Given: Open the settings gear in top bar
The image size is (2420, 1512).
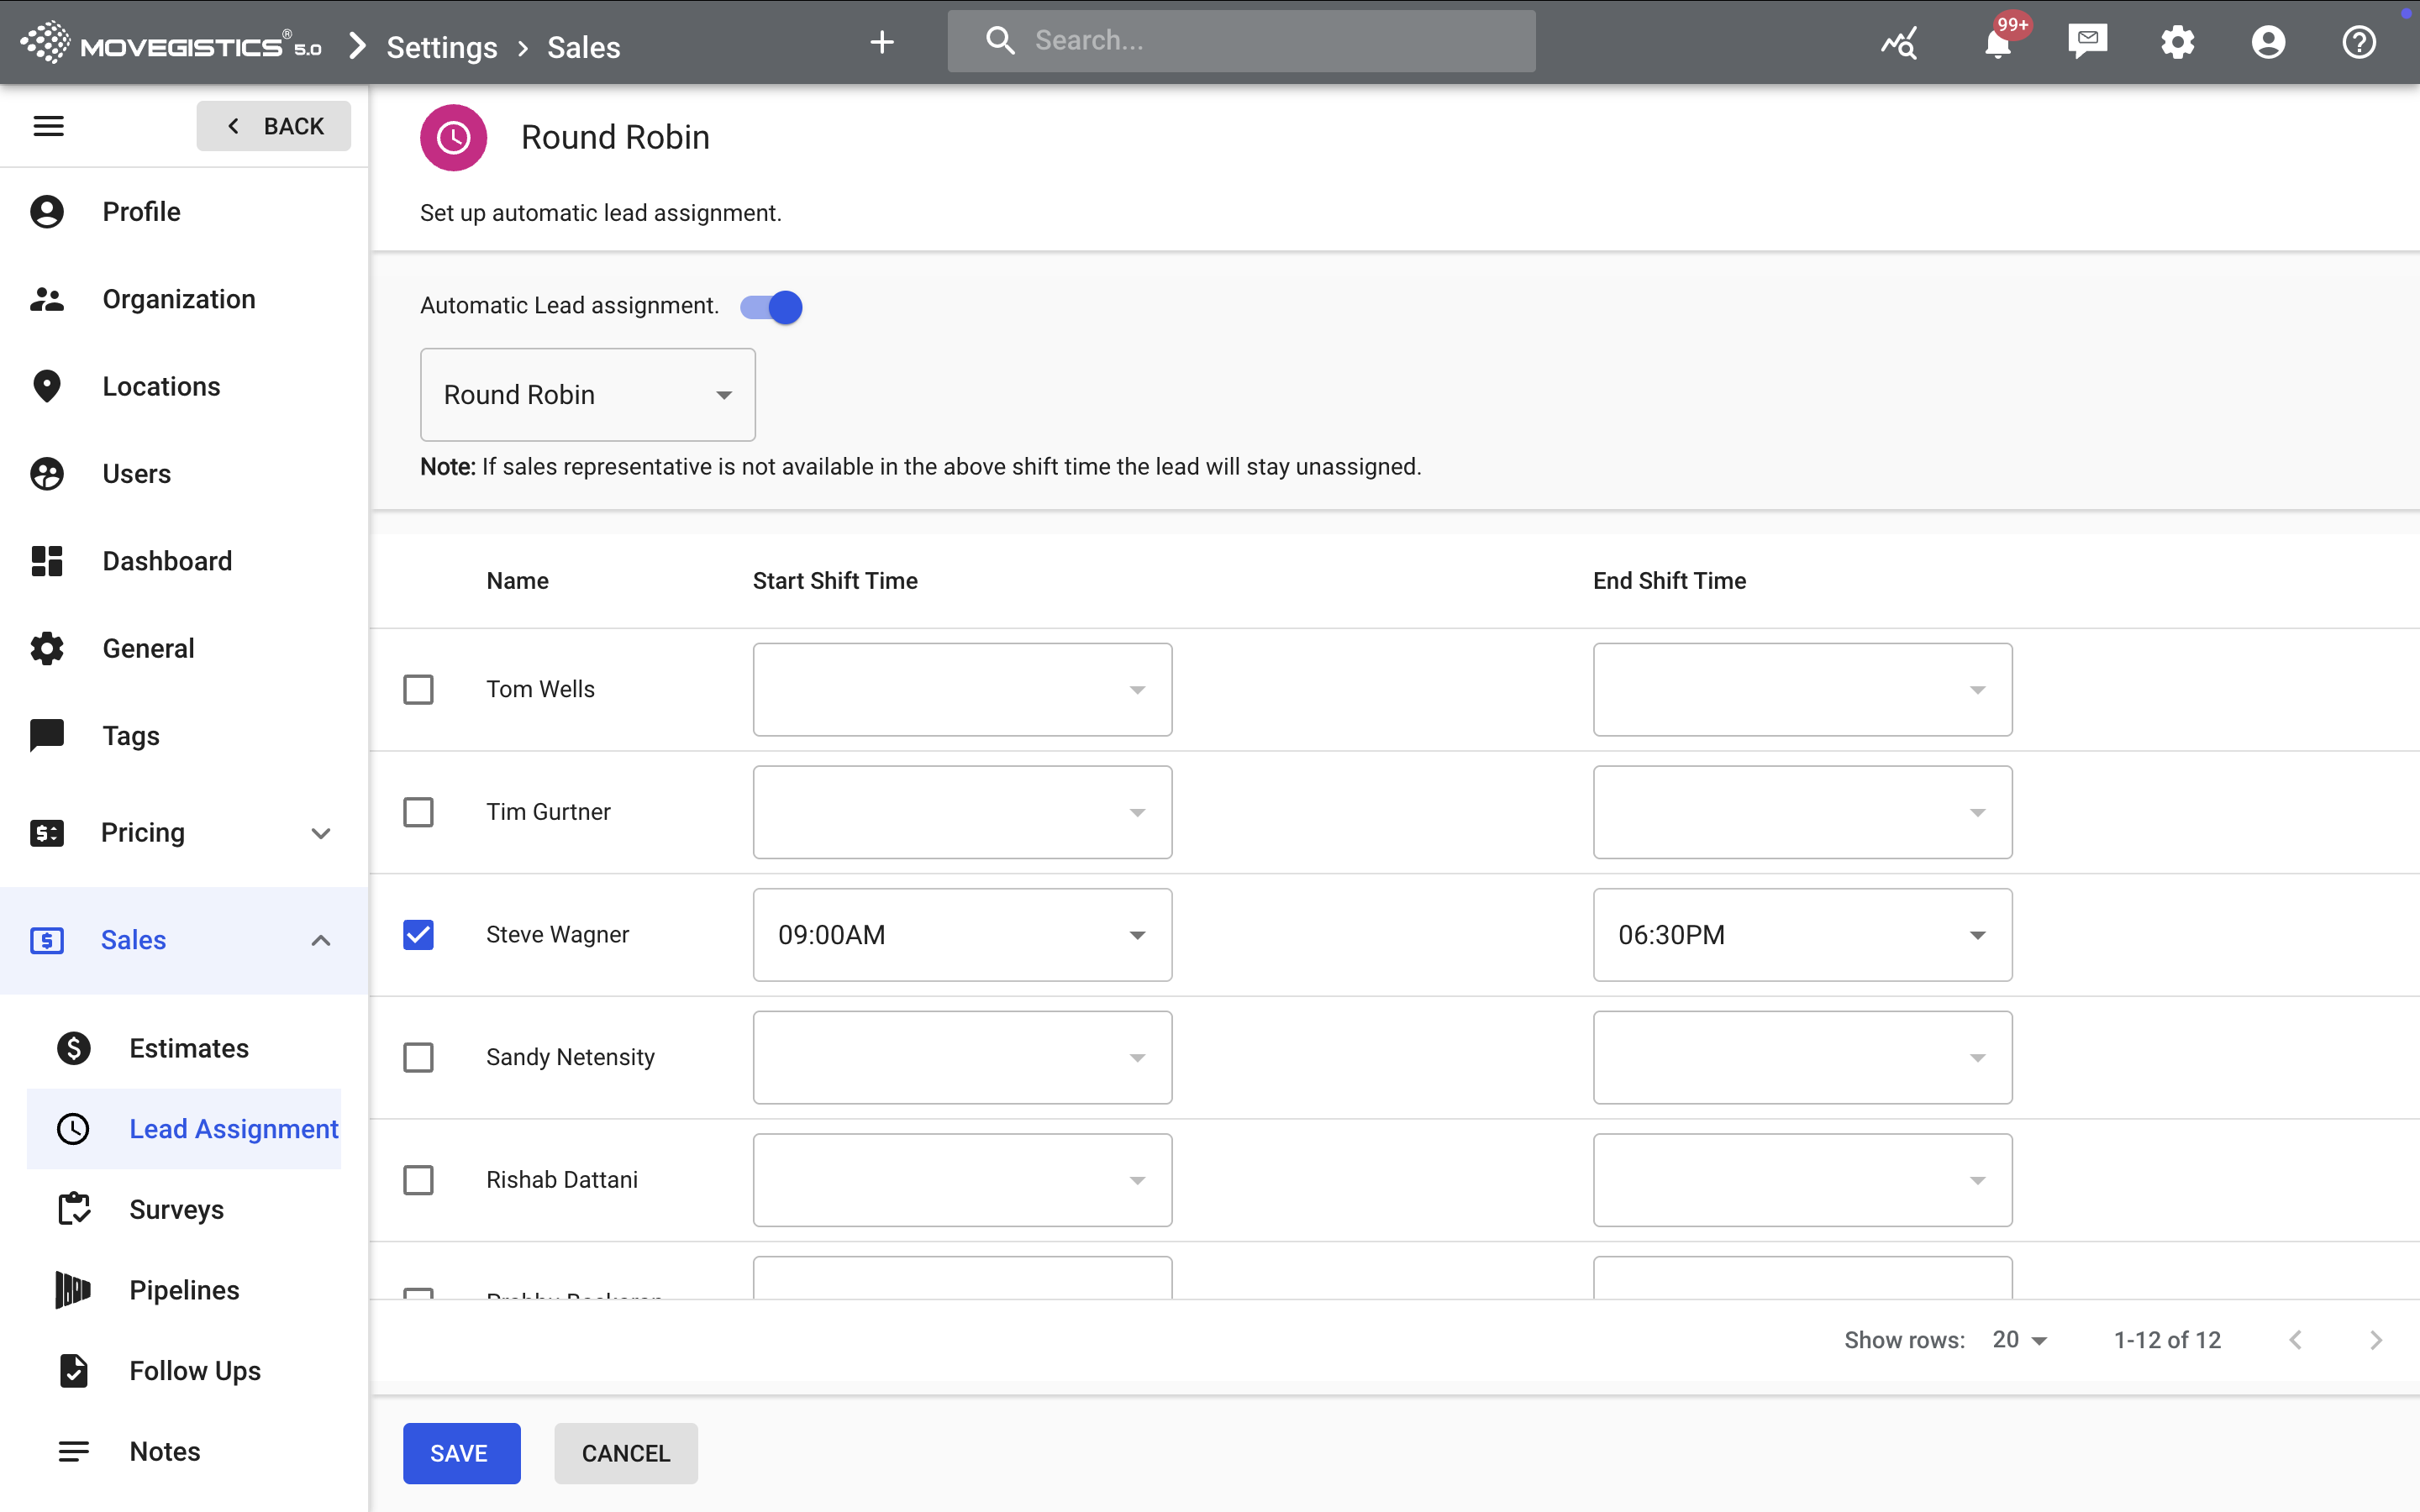Looking at the screenshot, I should [2177, 42].
